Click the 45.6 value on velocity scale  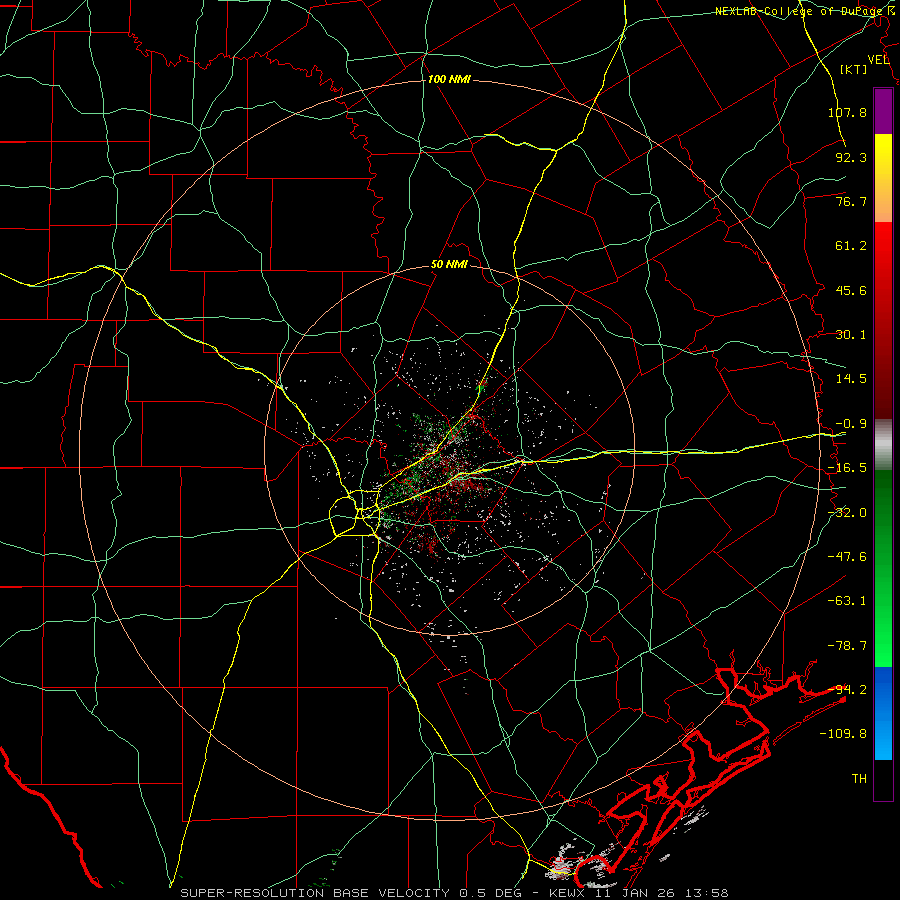click(x=851, y=290)
